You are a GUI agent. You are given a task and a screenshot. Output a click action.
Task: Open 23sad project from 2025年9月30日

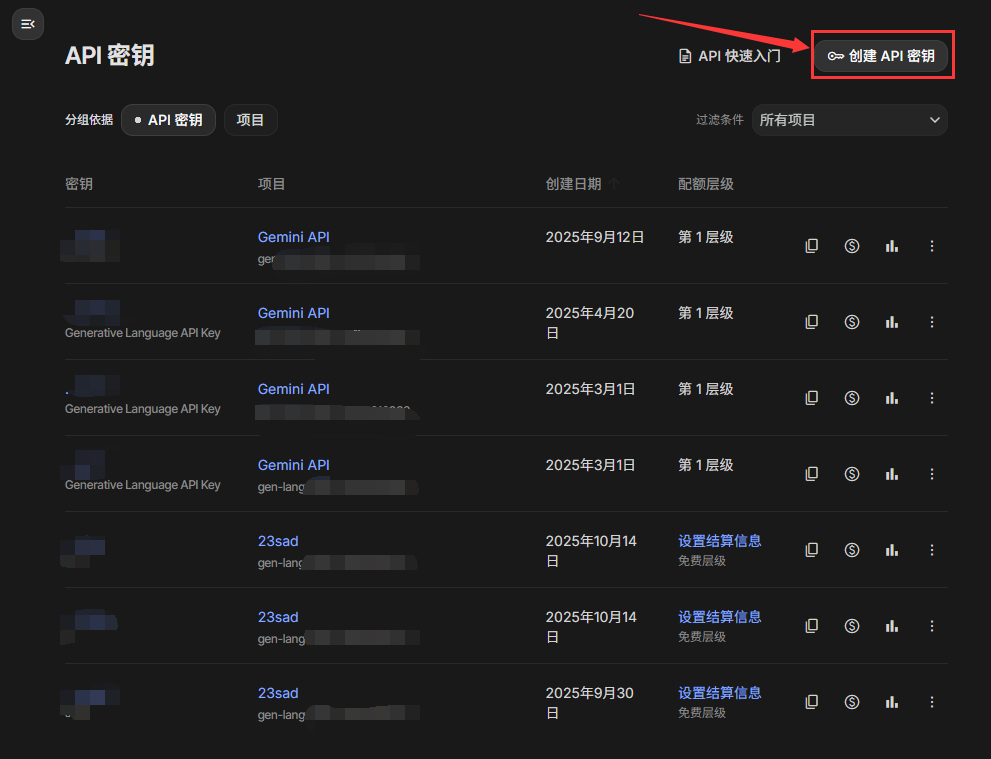278,693
